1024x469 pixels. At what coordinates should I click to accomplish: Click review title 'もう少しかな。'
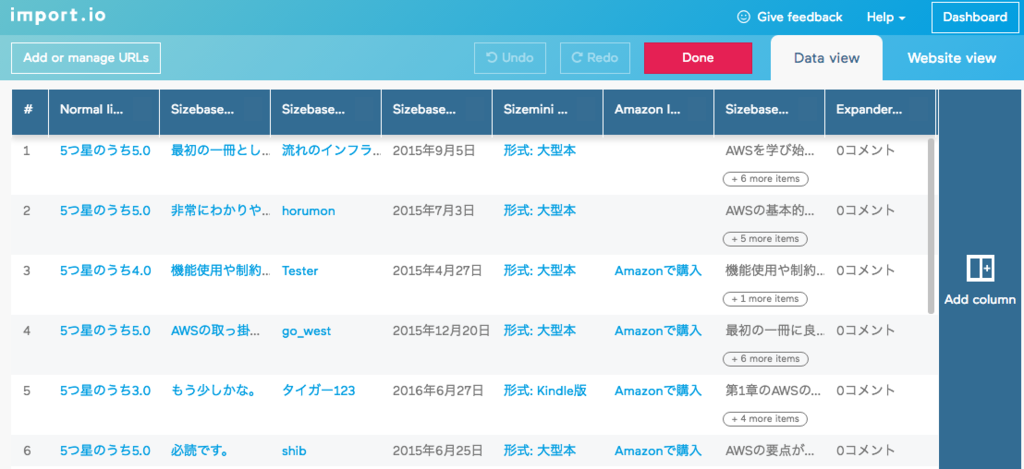213,391
